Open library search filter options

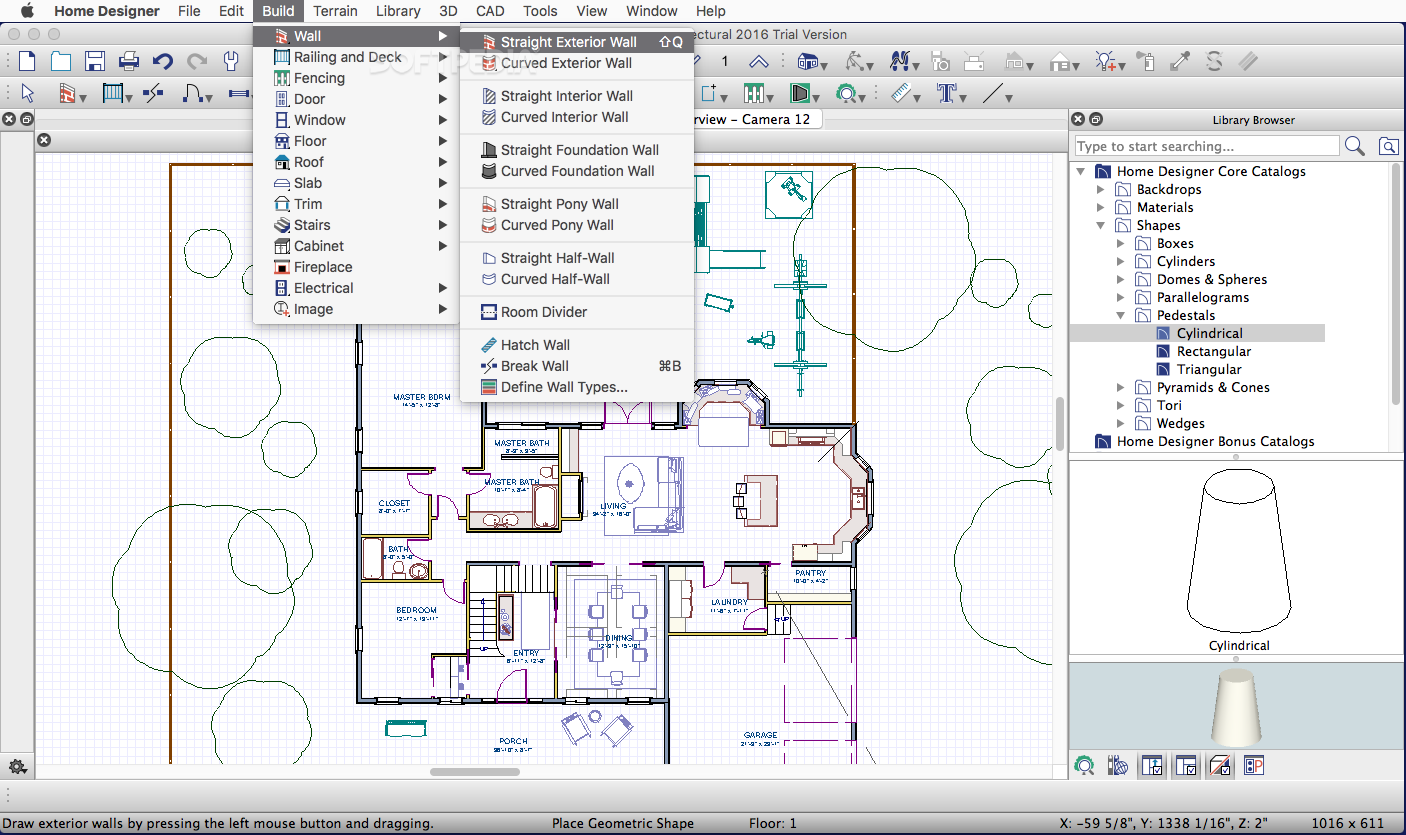[1388, 146]
